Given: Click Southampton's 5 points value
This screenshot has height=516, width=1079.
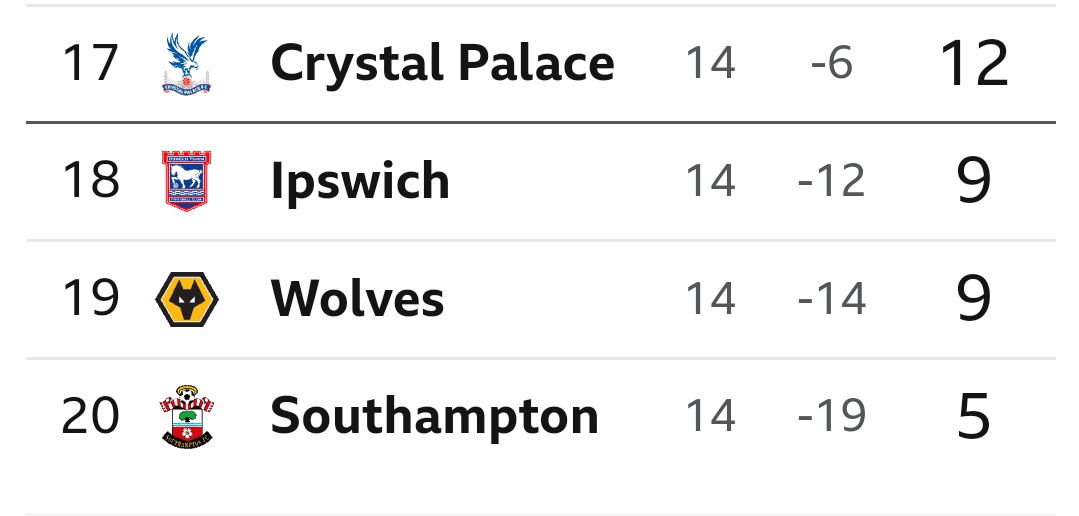Looking at the screenshot, I should click(974, 417).
